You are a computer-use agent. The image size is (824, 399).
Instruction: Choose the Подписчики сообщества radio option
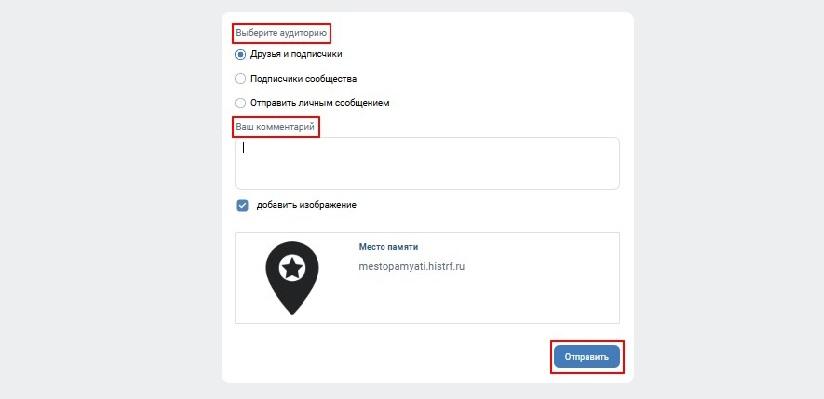[240, 79]
